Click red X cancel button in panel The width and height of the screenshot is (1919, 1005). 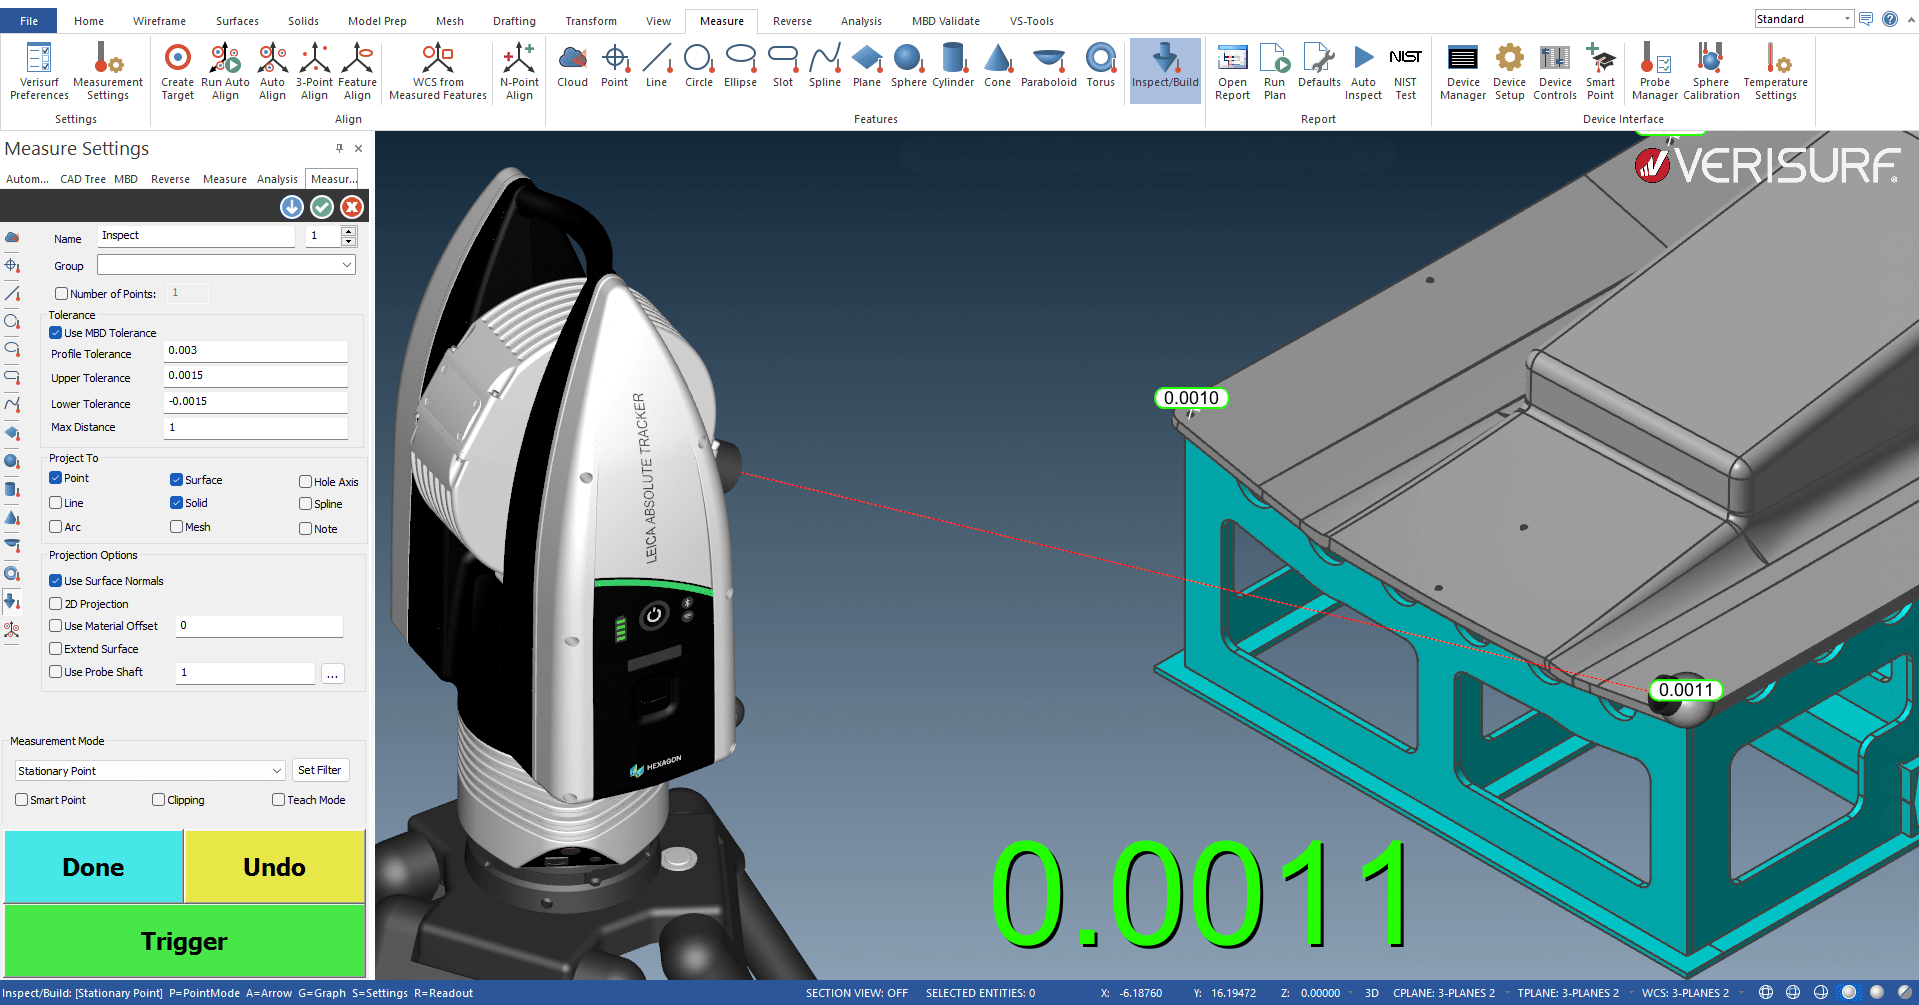click(352, 207)
